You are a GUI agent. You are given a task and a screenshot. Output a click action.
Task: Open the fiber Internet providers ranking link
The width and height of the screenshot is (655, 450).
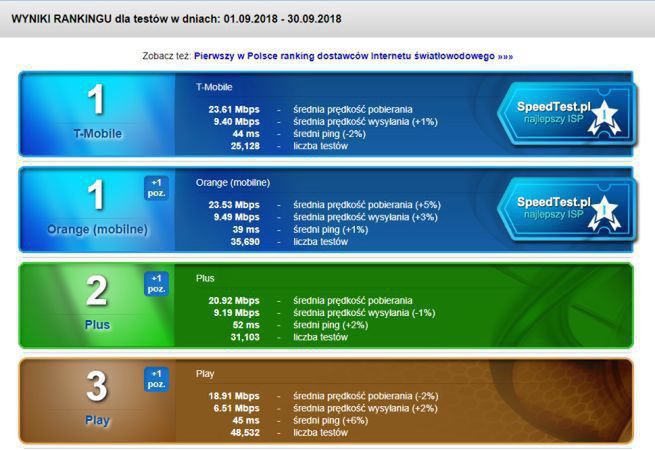pos(353,56)
